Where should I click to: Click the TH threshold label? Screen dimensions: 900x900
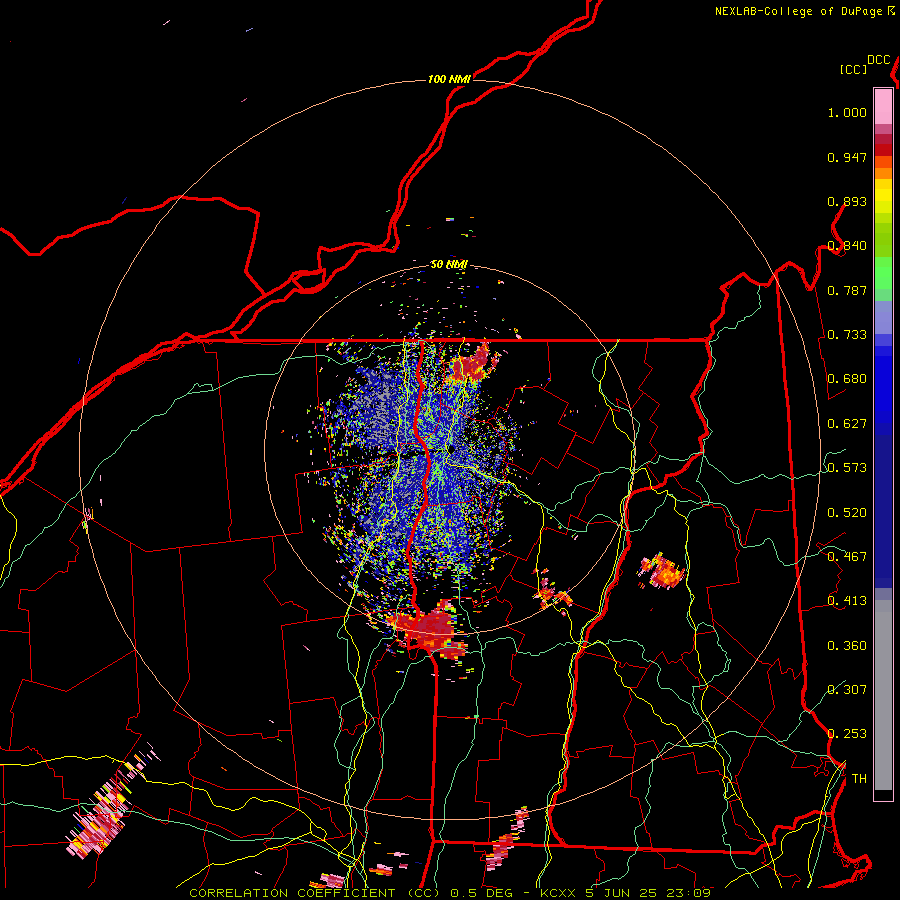(x=859, y=779)
